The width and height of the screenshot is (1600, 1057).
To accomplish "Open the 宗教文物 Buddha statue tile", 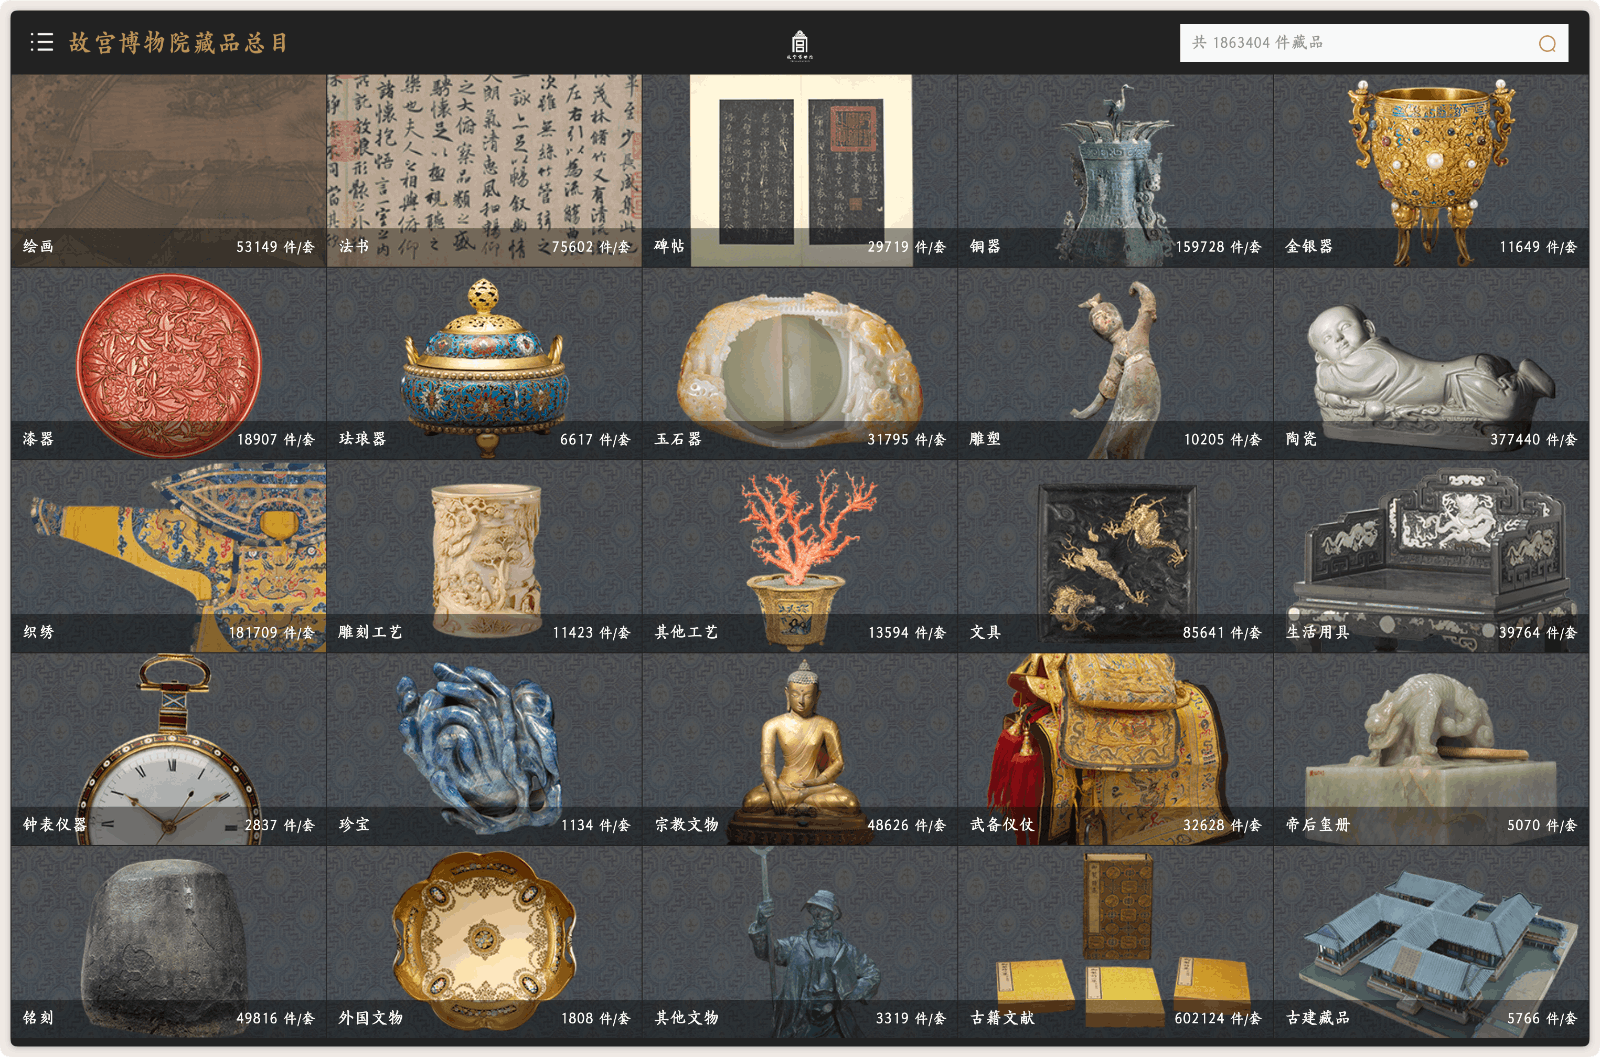I will [800, 750].
